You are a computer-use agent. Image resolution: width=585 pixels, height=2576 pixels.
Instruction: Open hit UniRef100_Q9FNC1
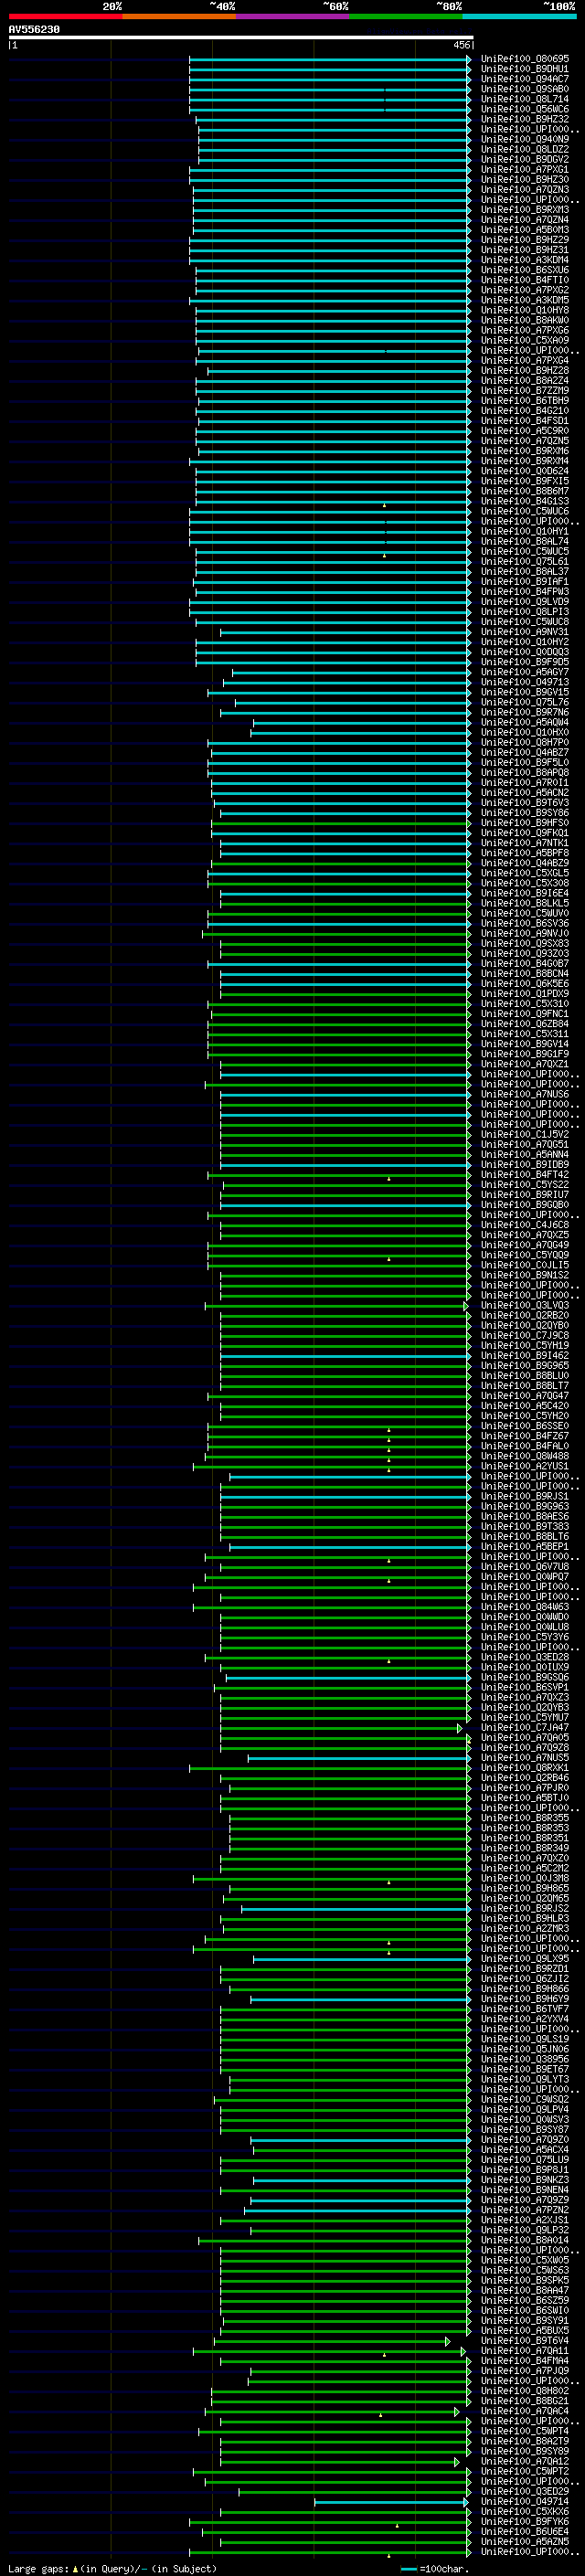(x=525, y=1014)
